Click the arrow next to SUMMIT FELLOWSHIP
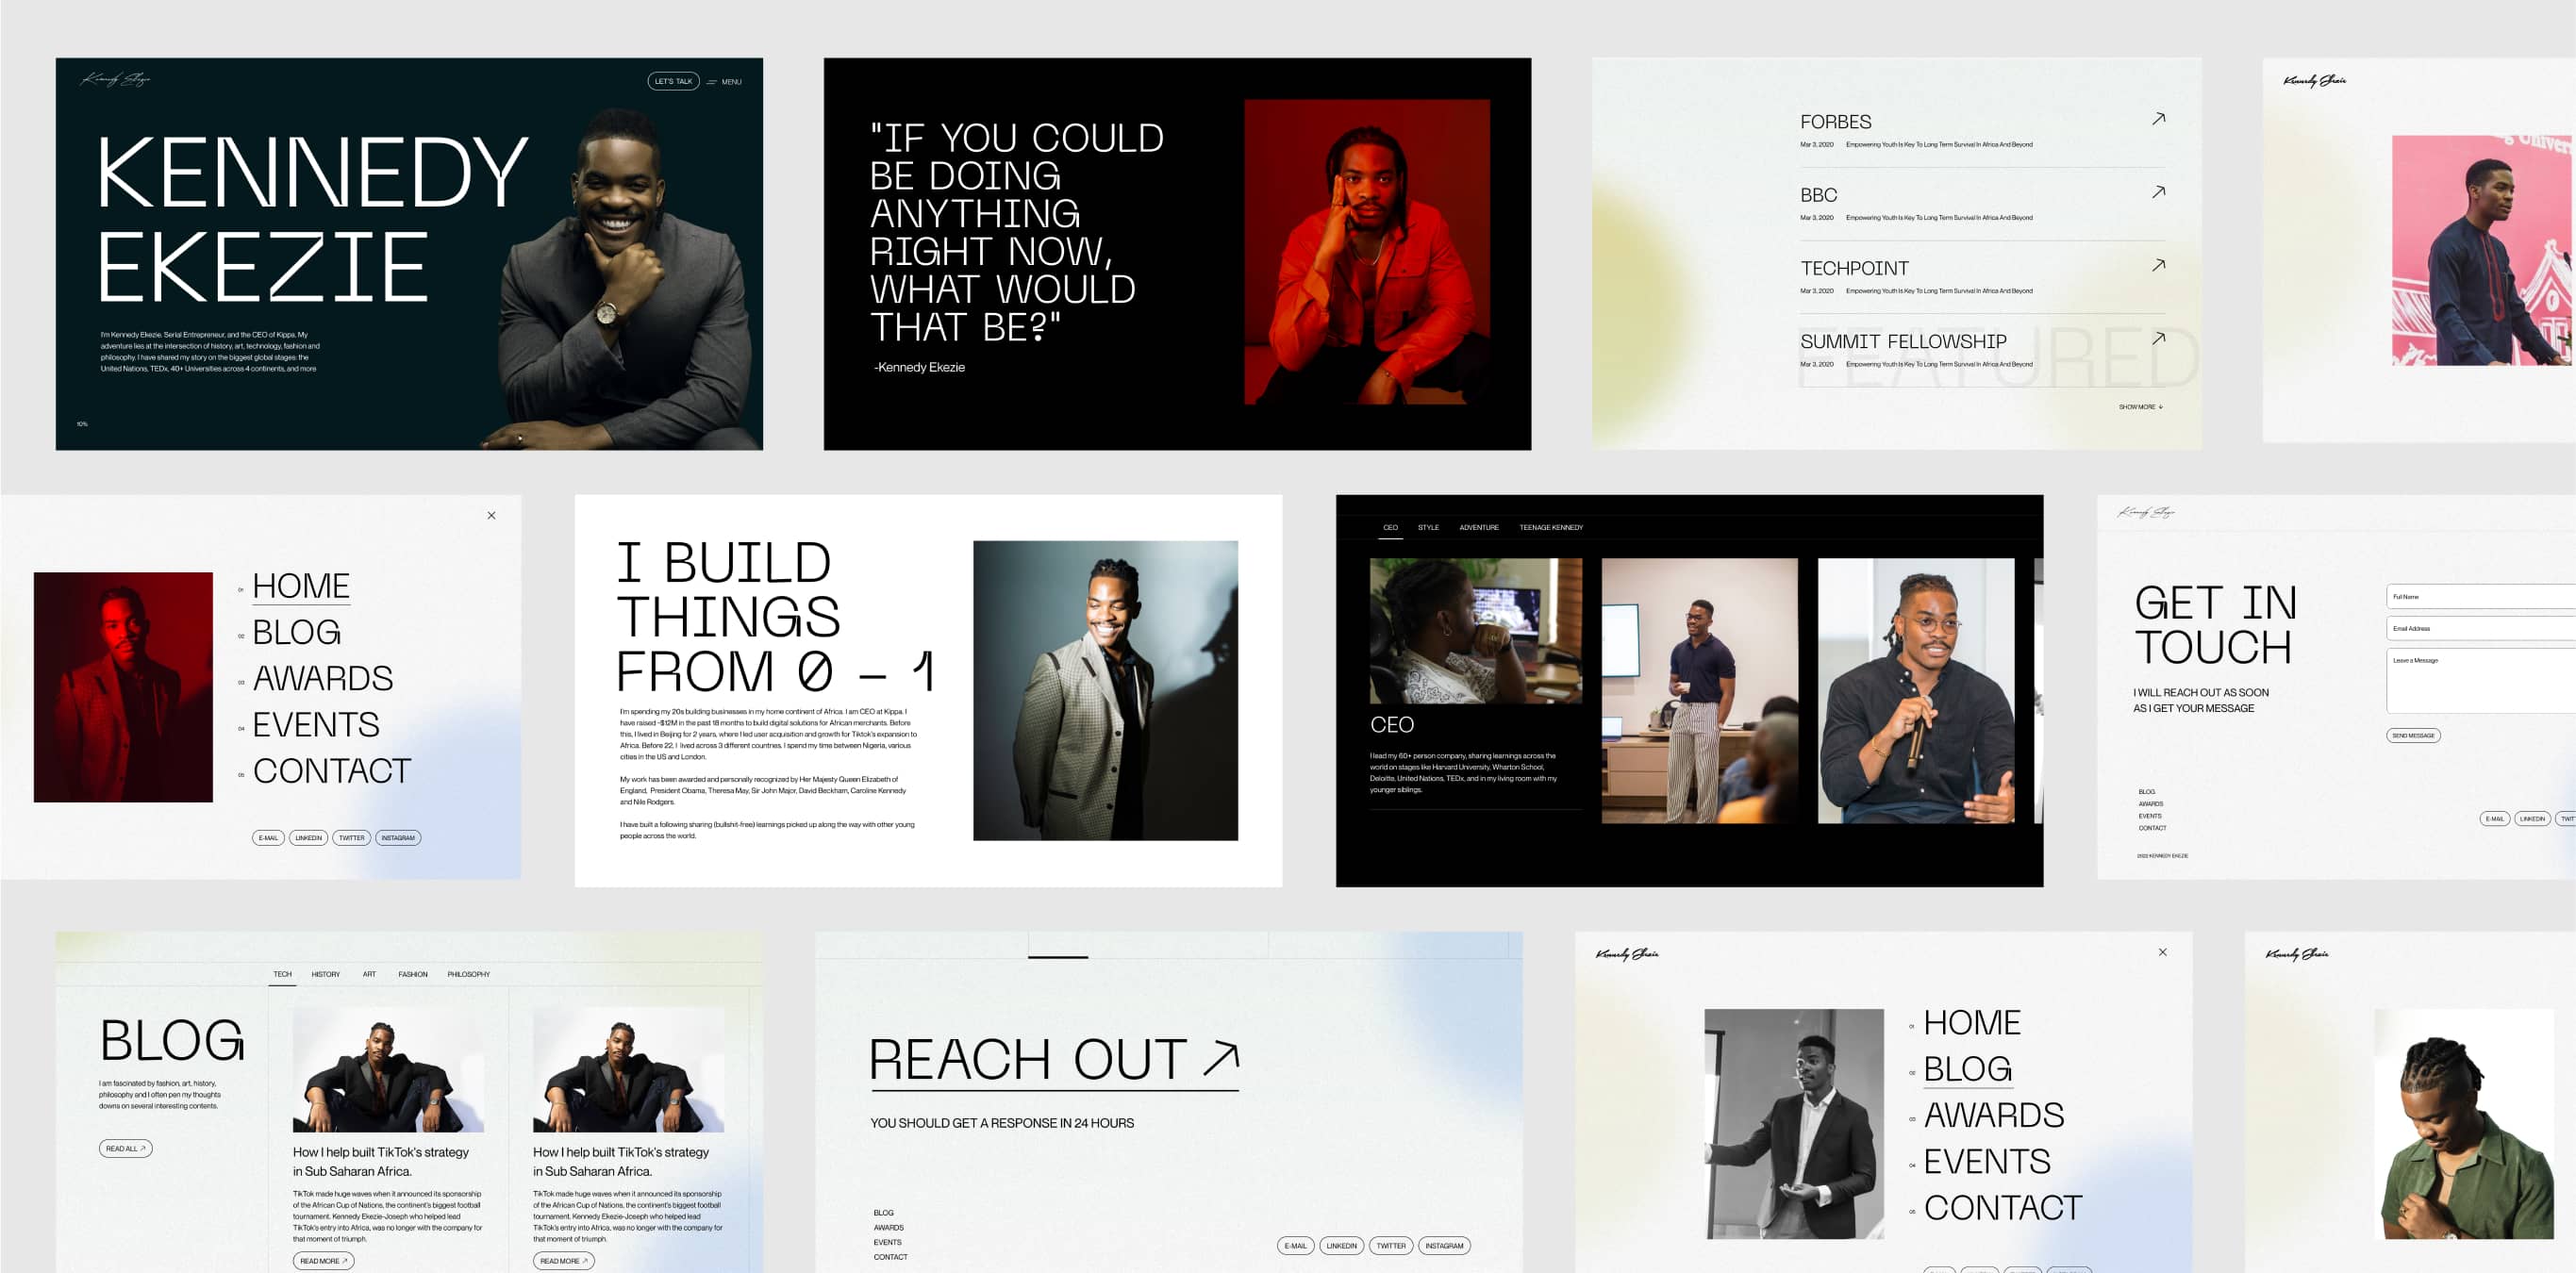The image size is (2576, 1273). coord(2158,339)
